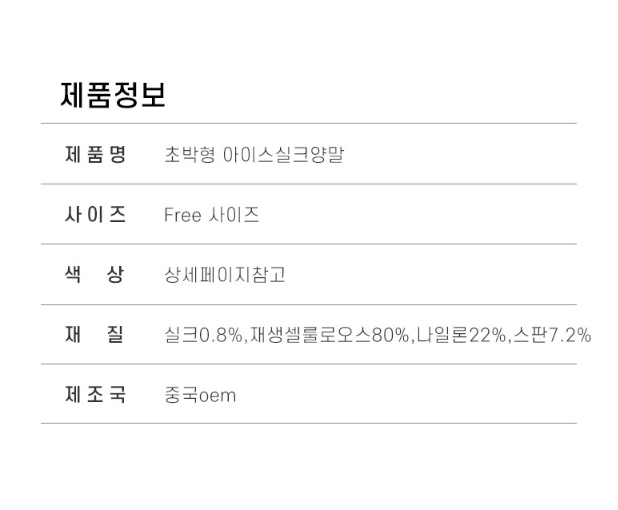The width and height of the screenshot is (618, 510).
Task: Click the 색 character in color label
Action: [73, 274]
